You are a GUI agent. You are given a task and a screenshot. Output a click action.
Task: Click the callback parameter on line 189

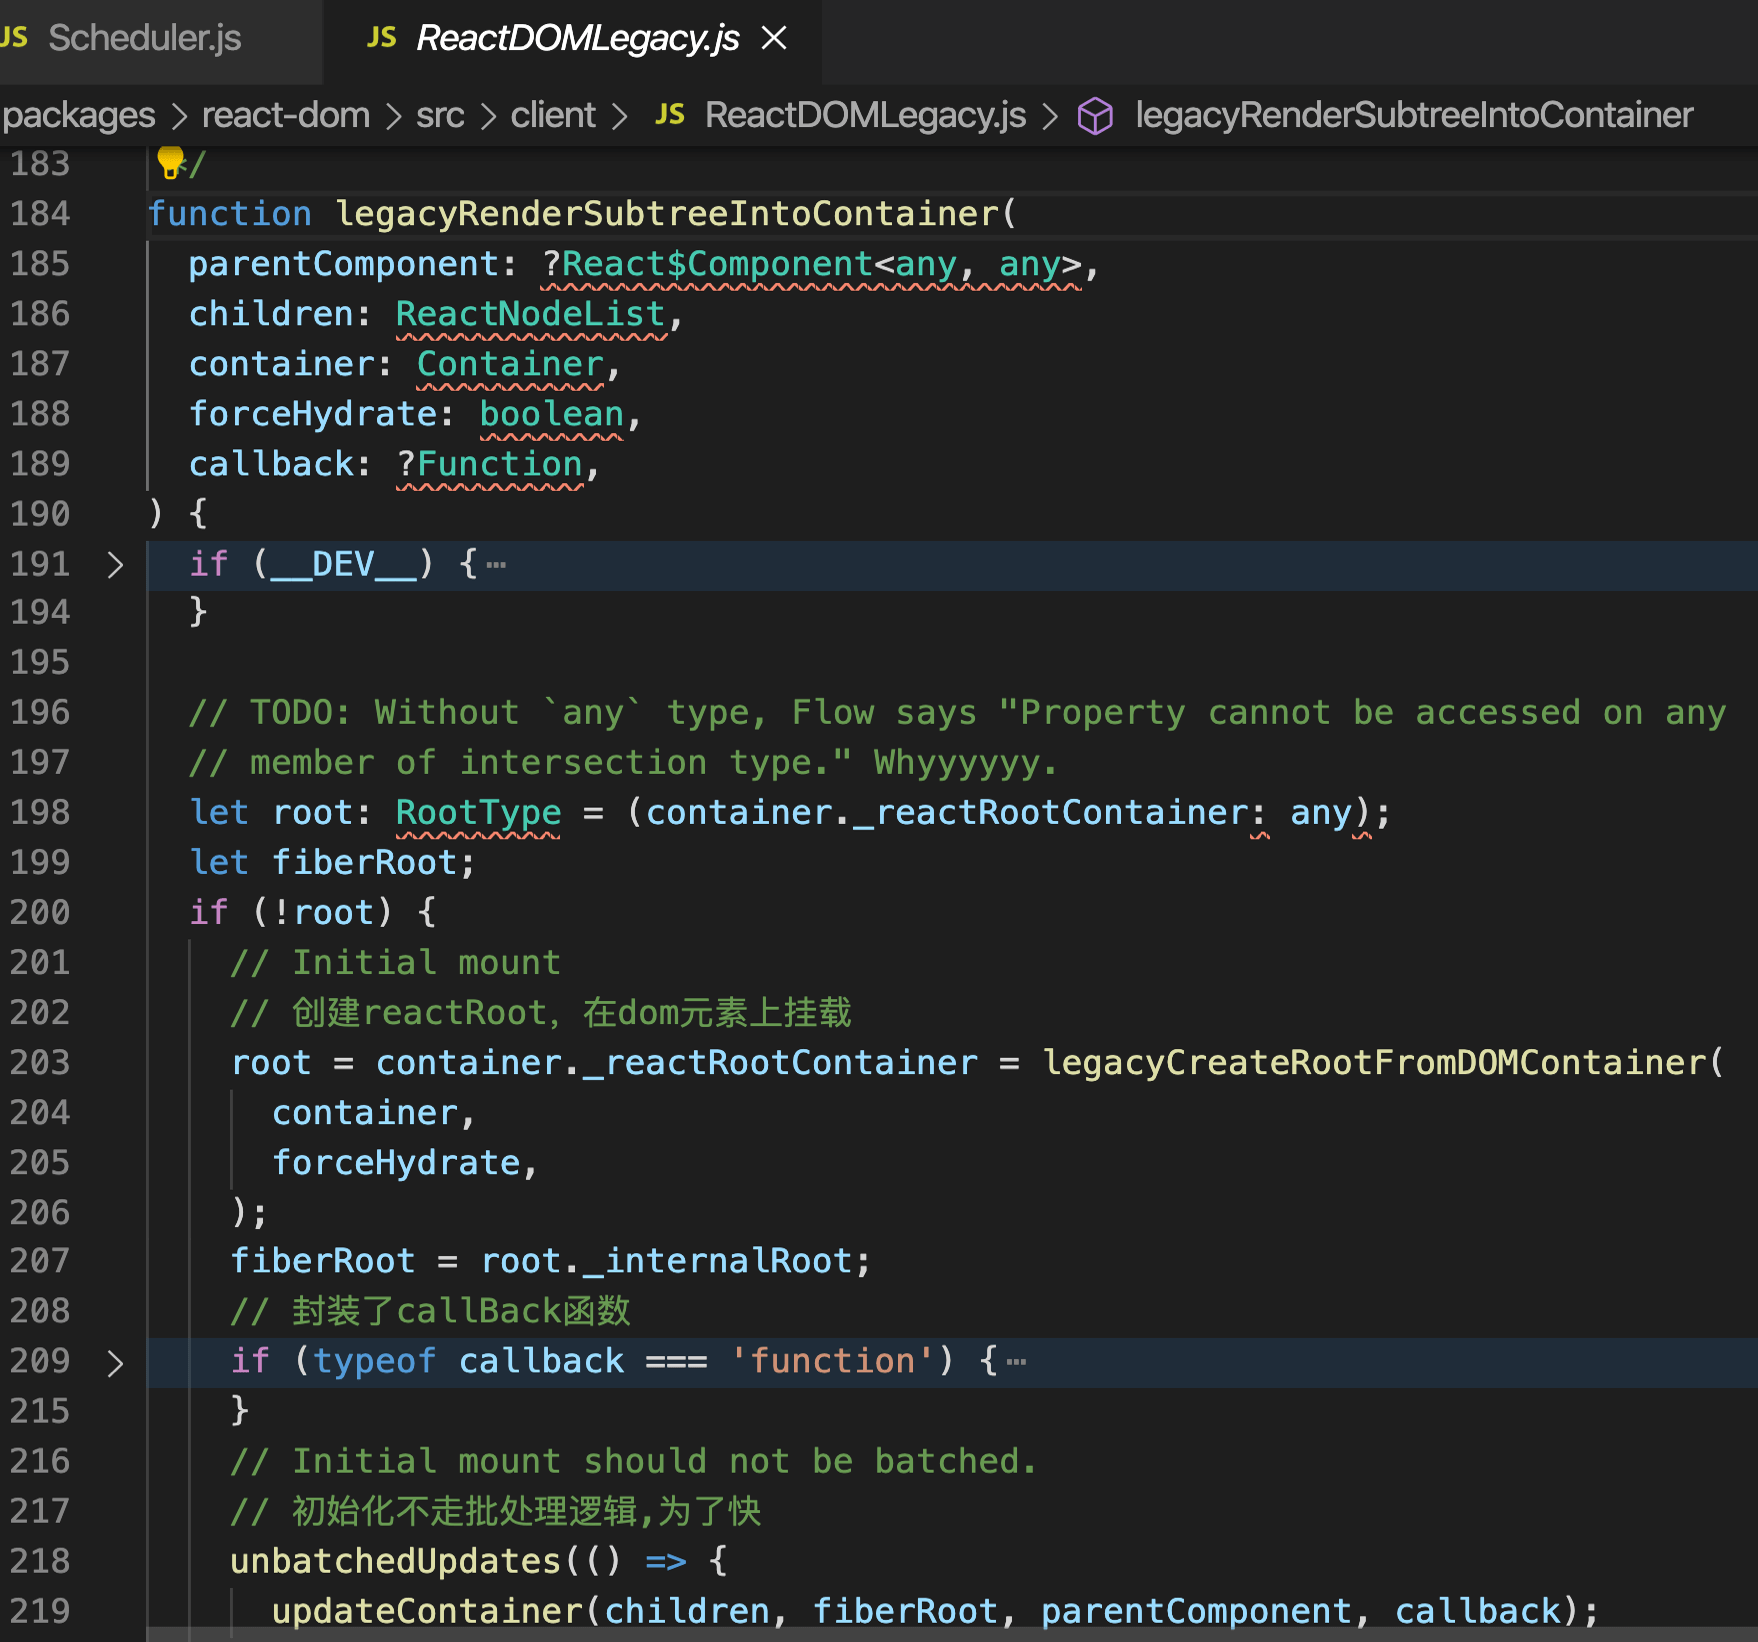(270, 464)
